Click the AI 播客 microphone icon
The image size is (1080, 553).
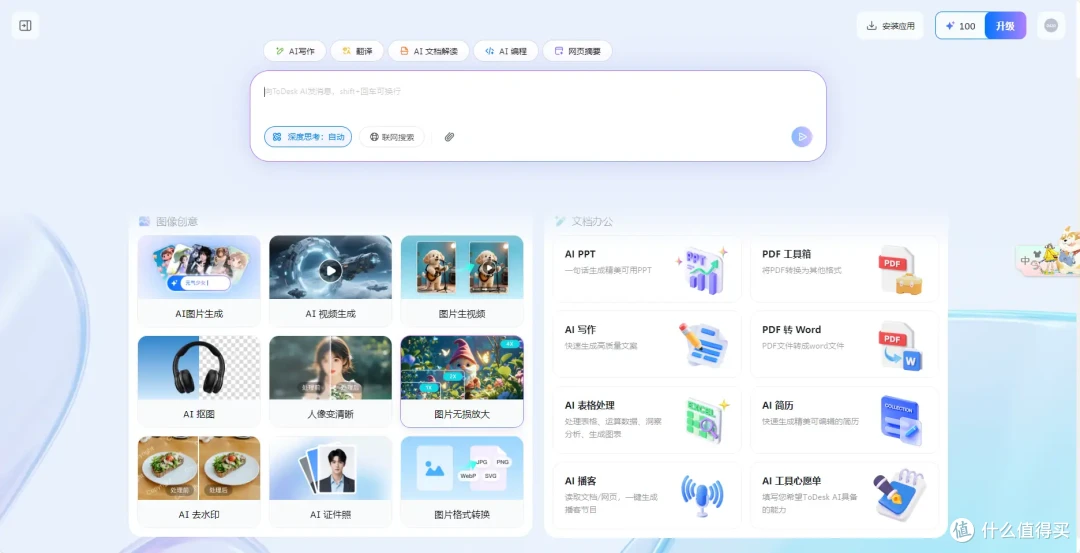[x=702, y=495]
